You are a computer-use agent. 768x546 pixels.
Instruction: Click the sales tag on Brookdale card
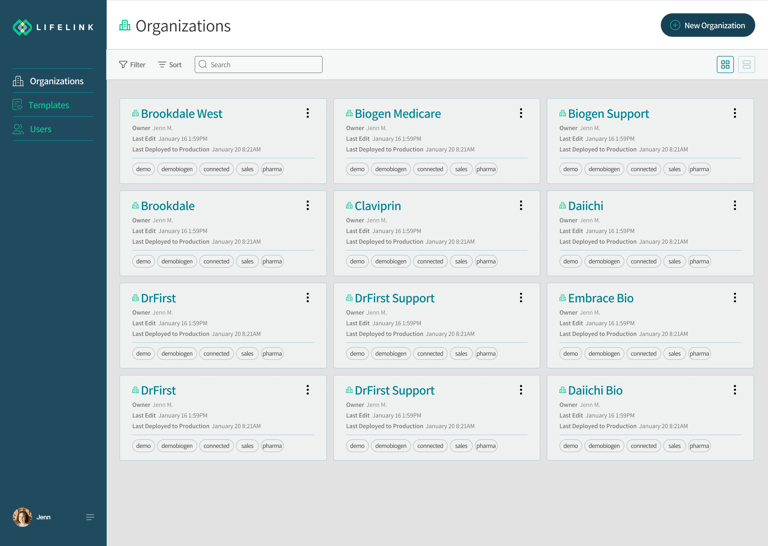[x=247, y=261]
